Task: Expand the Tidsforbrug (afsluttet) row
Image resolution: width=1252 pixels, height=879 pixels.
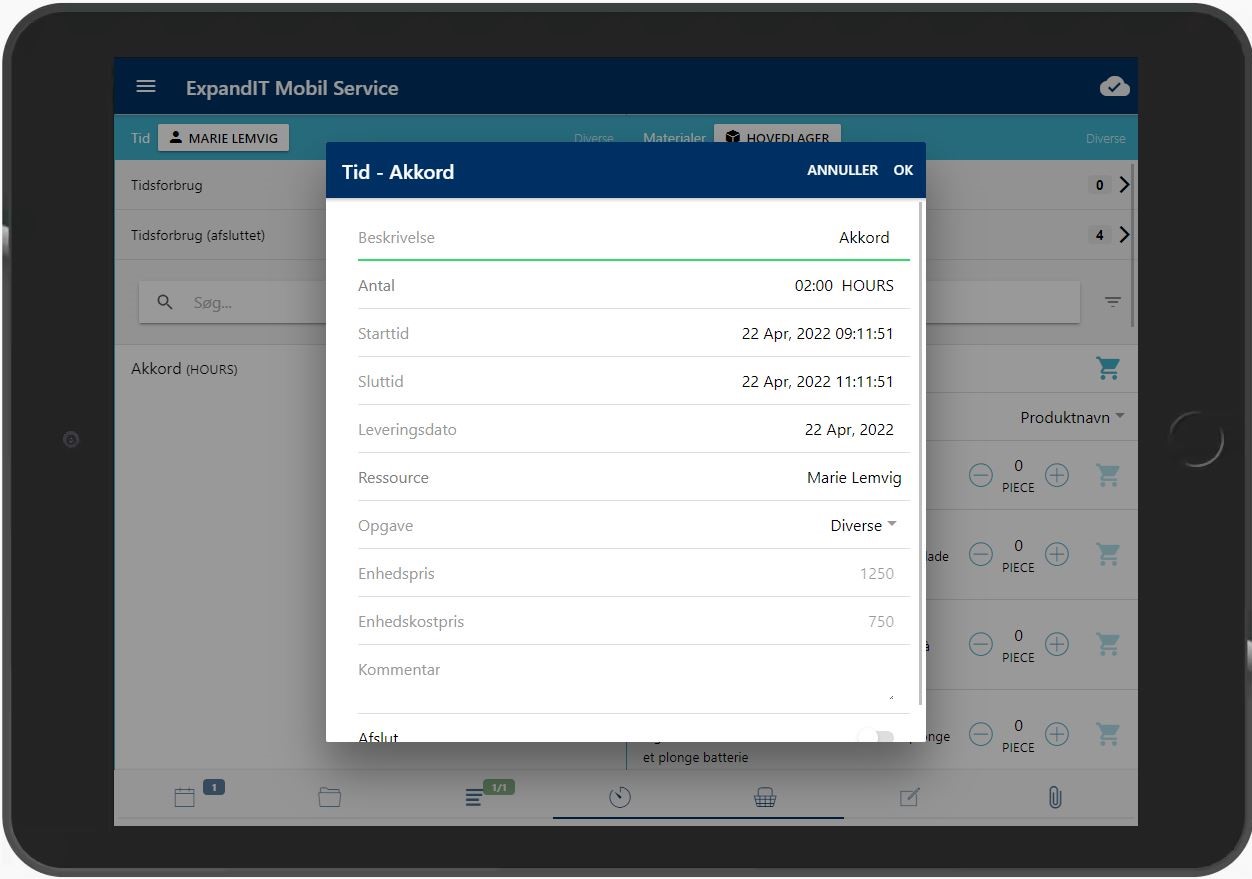Action: tap(1122, 234)
